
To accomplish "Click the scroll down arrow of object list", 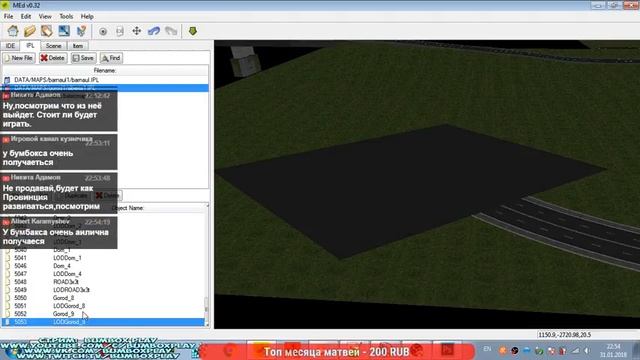I will pos(207,324).
